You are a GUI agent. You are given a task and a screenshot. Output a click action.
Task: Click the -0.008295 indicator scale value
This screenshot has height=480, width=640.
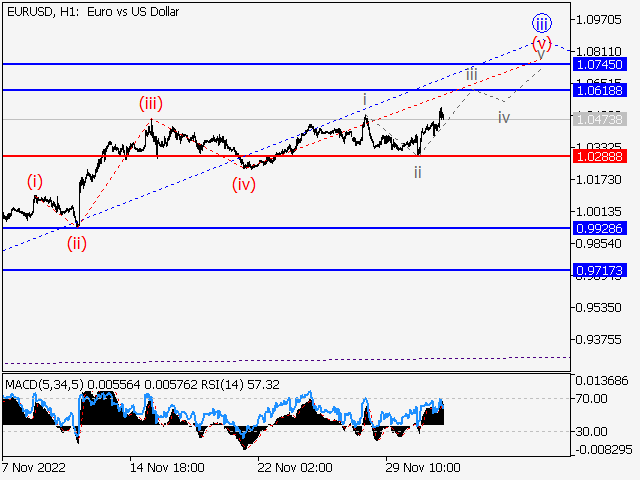(604, 450)
